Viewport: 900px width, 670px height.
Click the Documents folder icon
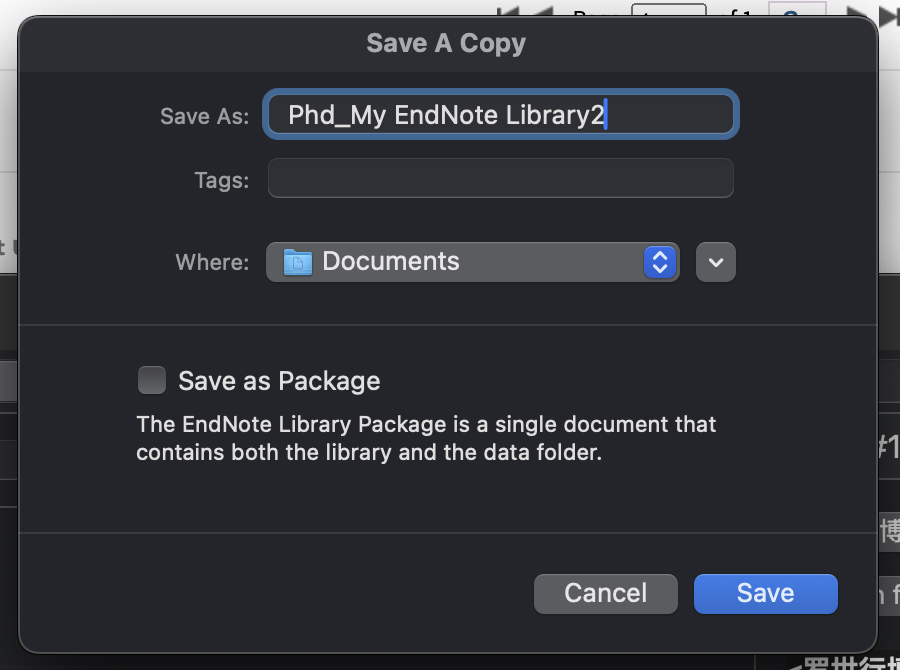coord(298,262)
